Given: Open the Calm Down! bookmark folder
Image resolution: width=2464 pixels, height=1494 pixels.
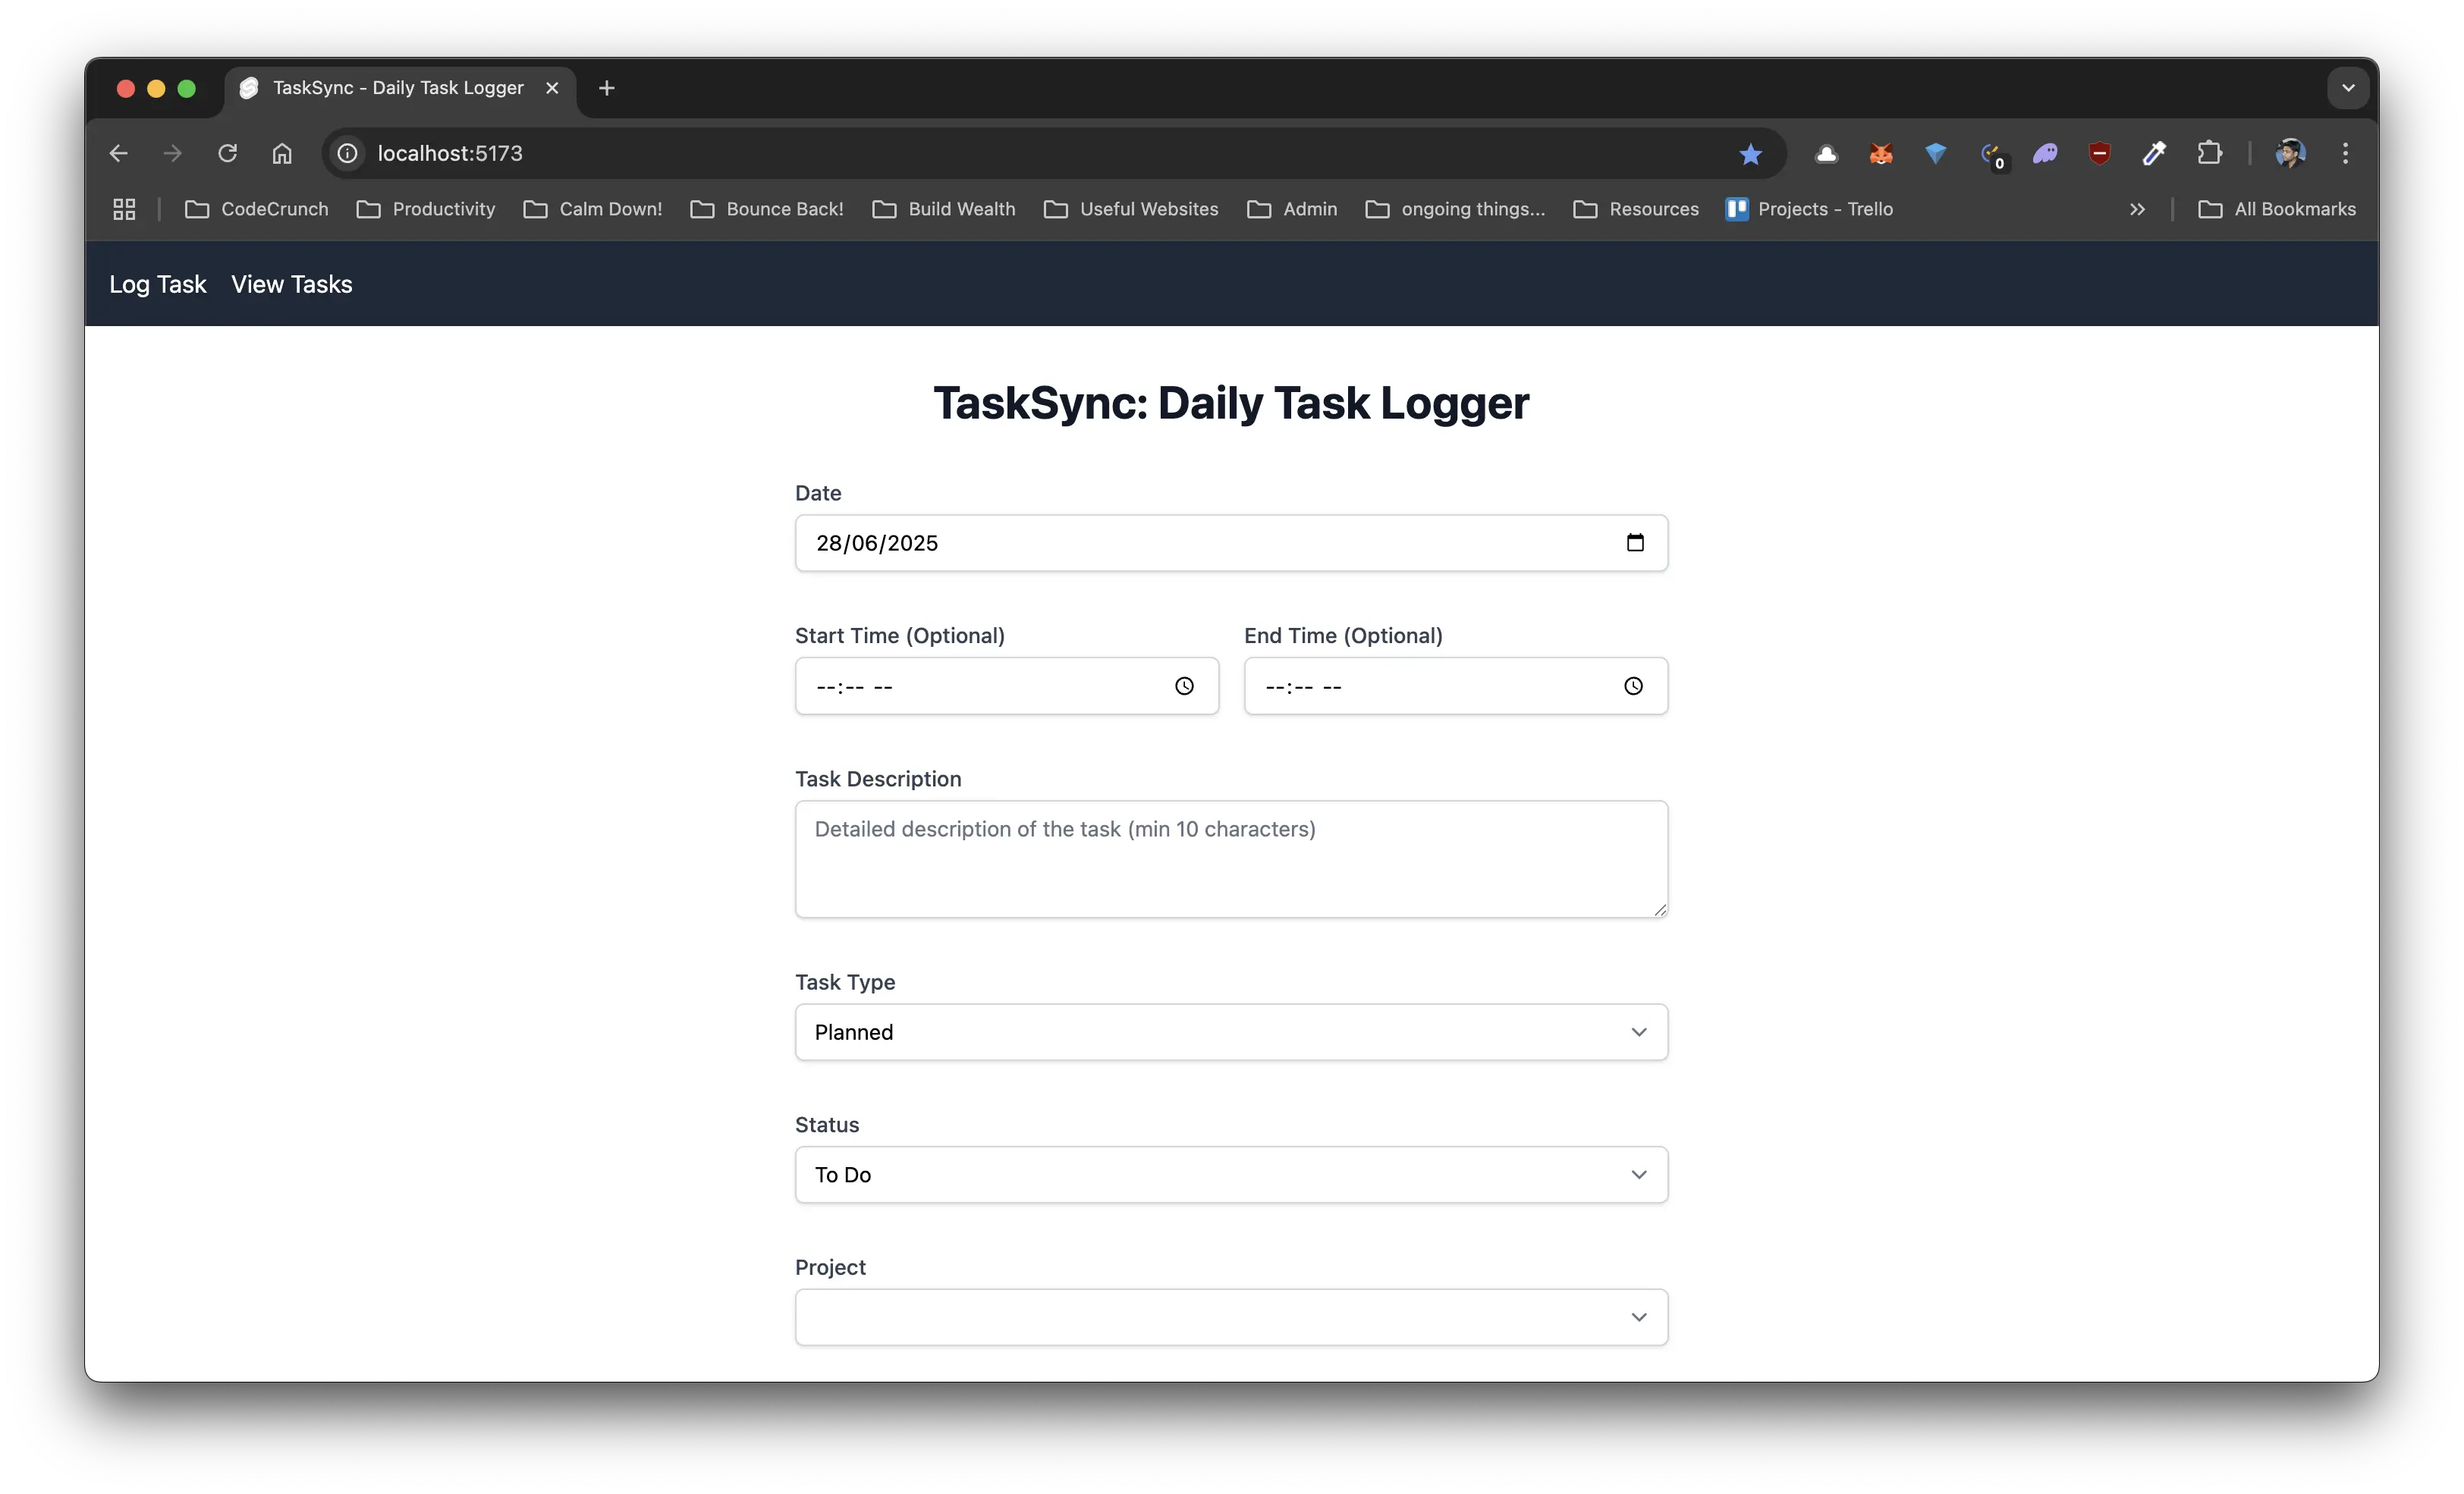Looking at the screenshot, I should pyautogui.click(x=593, y=209).
